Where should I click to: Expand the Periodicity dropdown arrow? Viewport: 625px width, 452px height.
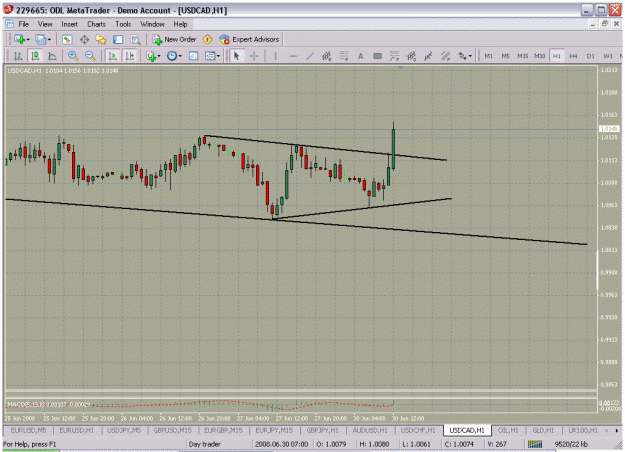pyautogui.click(x=180, y=57)
